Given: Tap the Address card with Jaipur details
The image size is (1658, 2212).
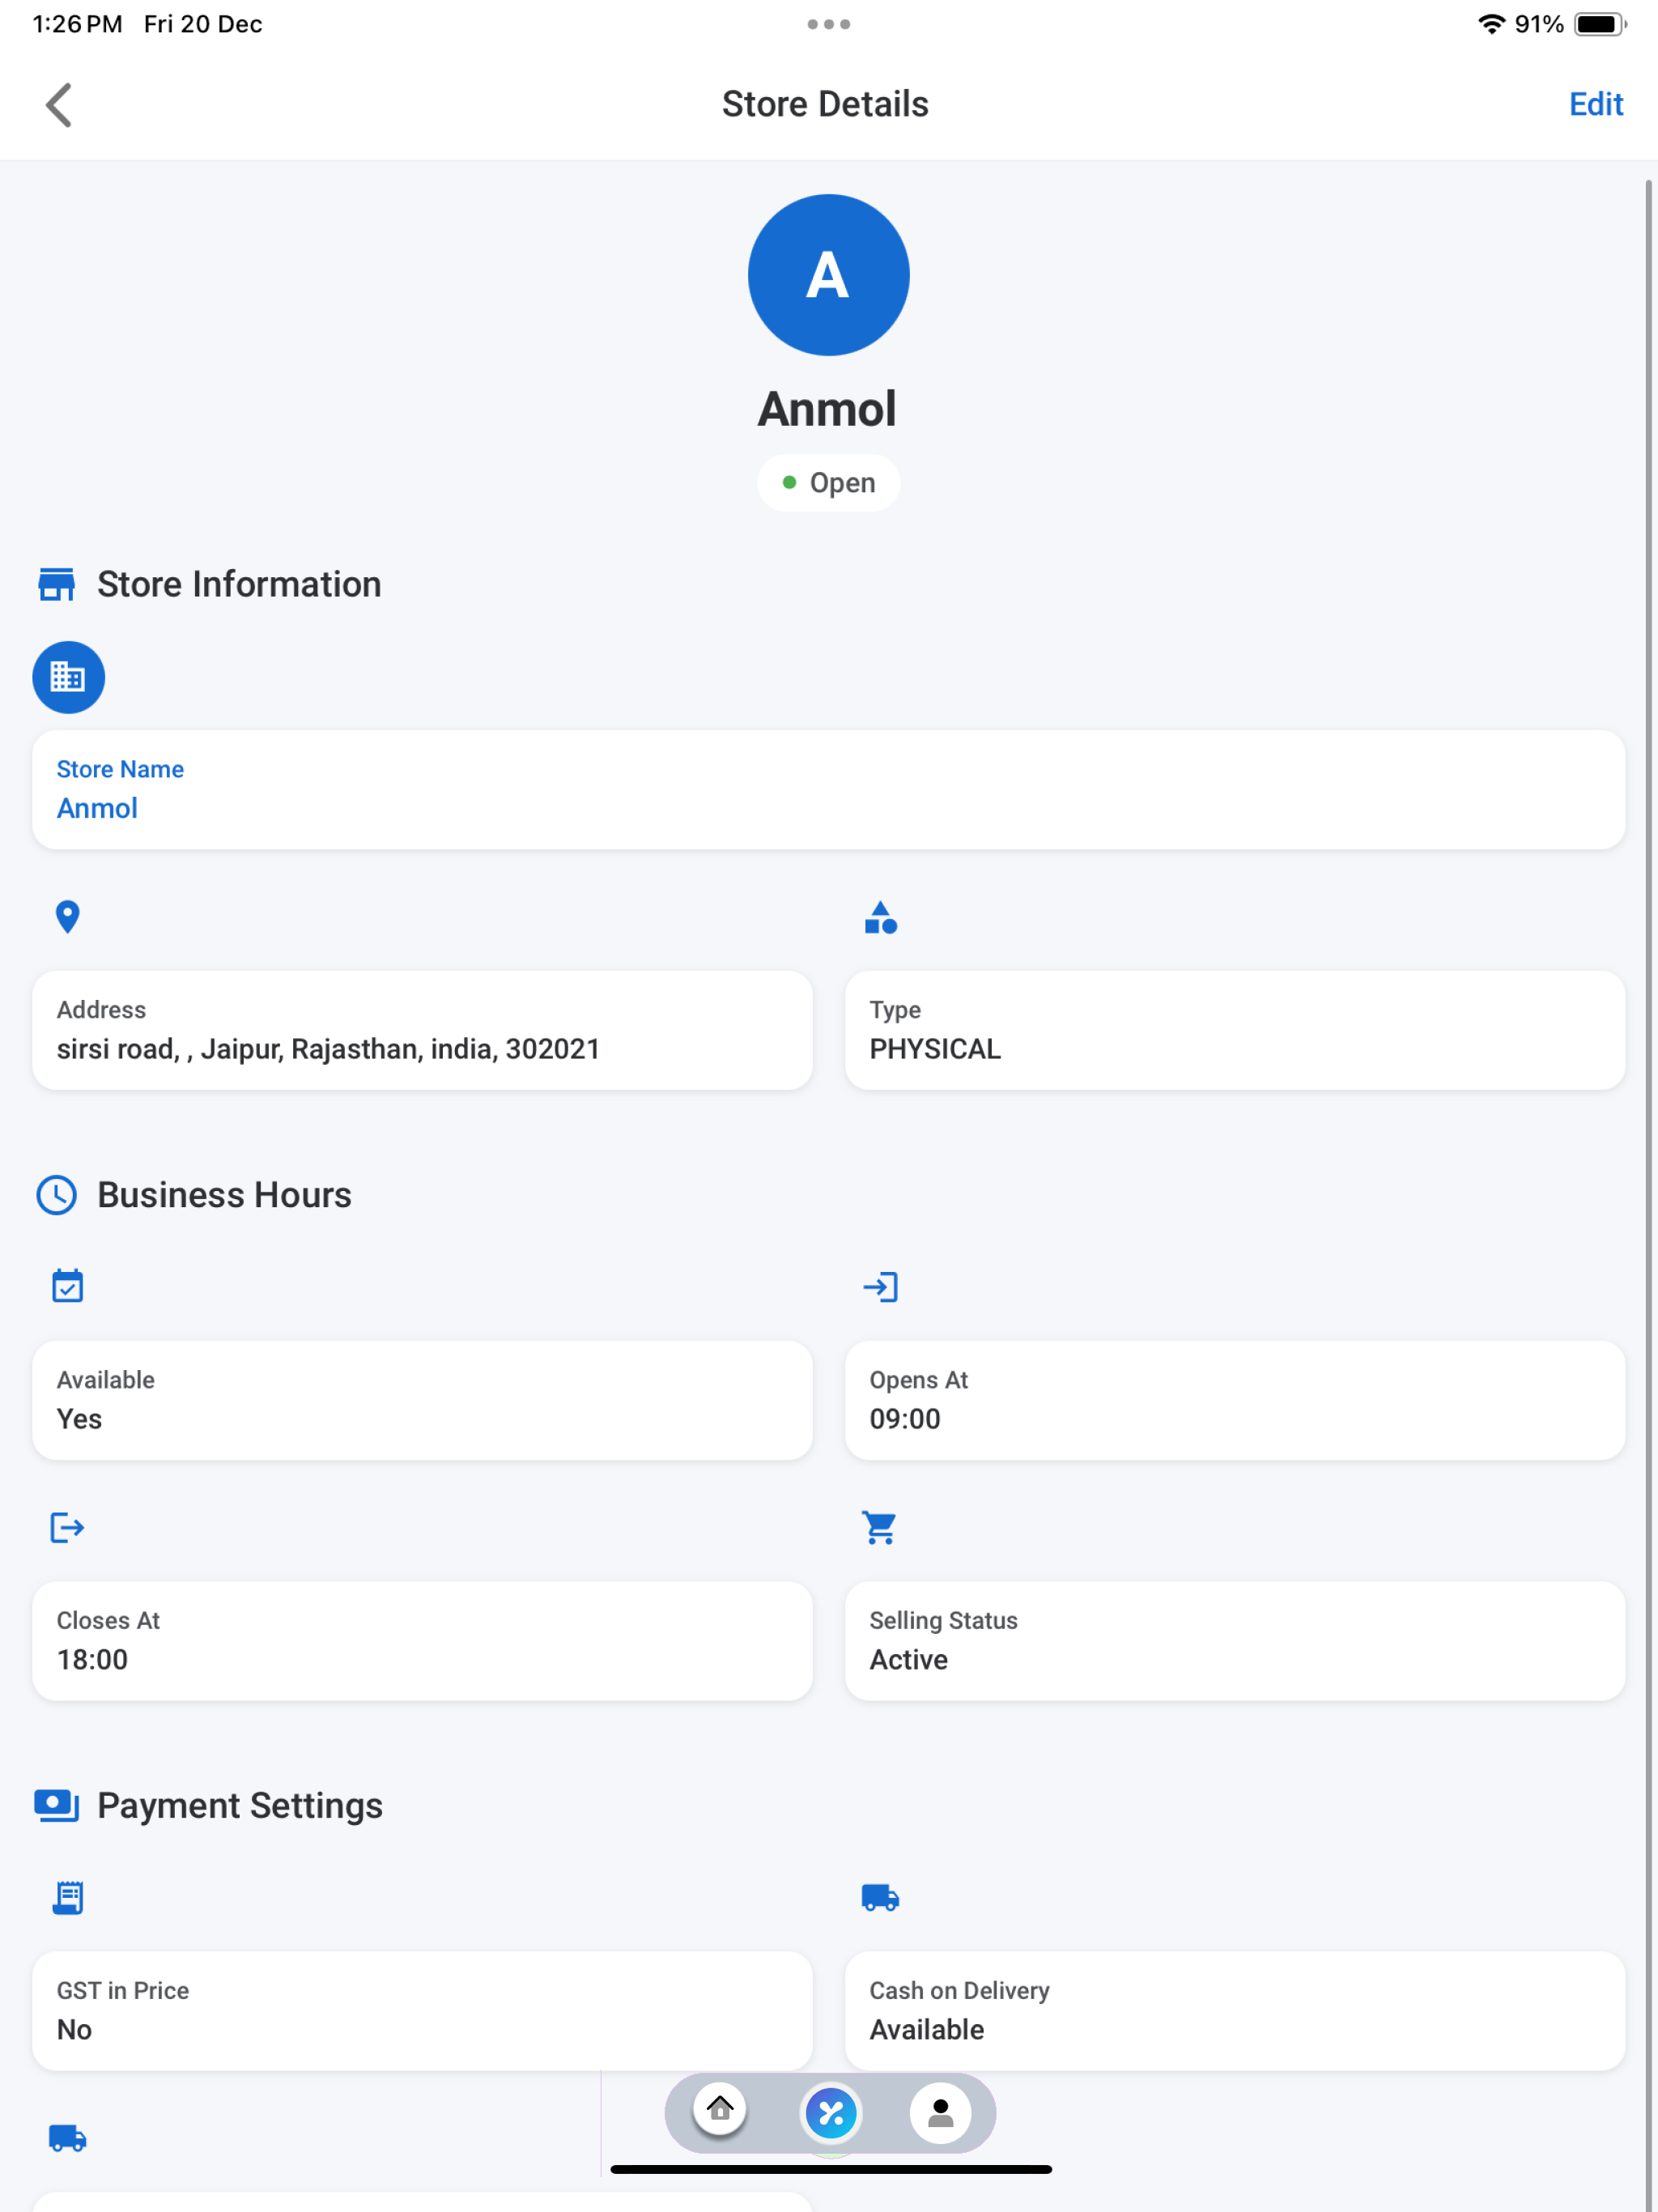Looking at the screenshot, I should coord(422,1030).
